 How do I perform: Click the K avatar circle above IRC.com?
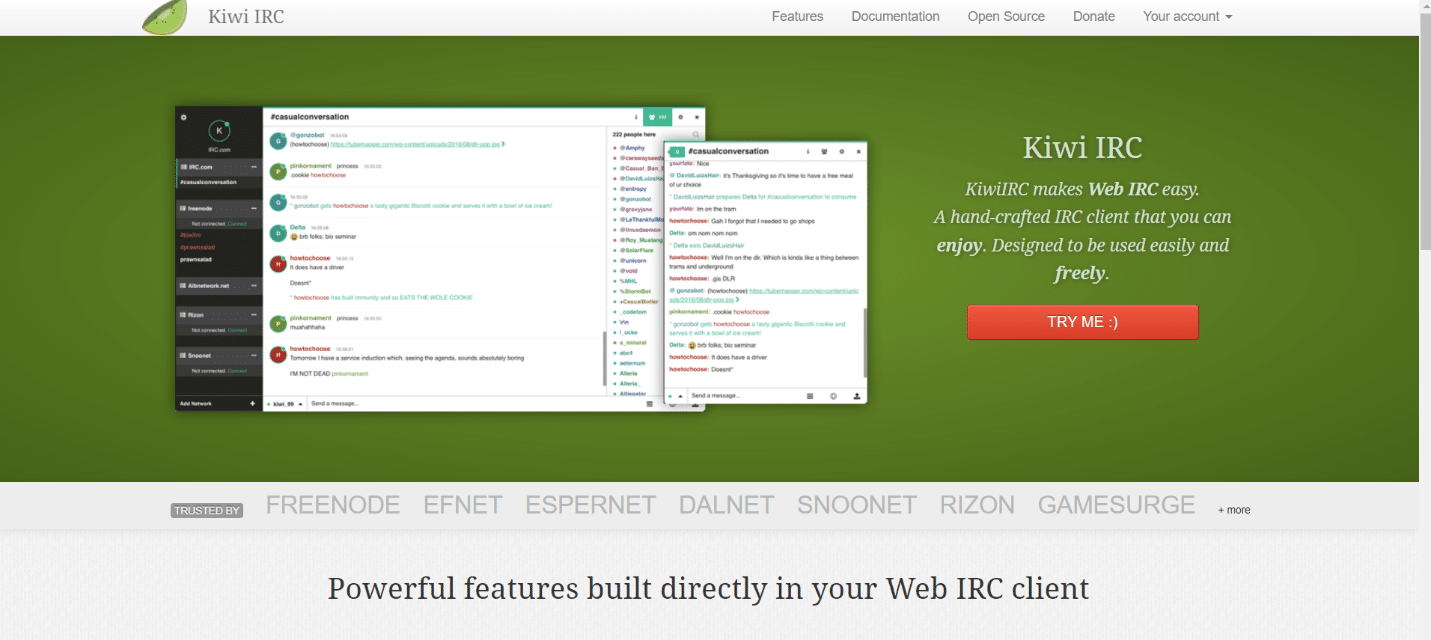pos(219,131)
